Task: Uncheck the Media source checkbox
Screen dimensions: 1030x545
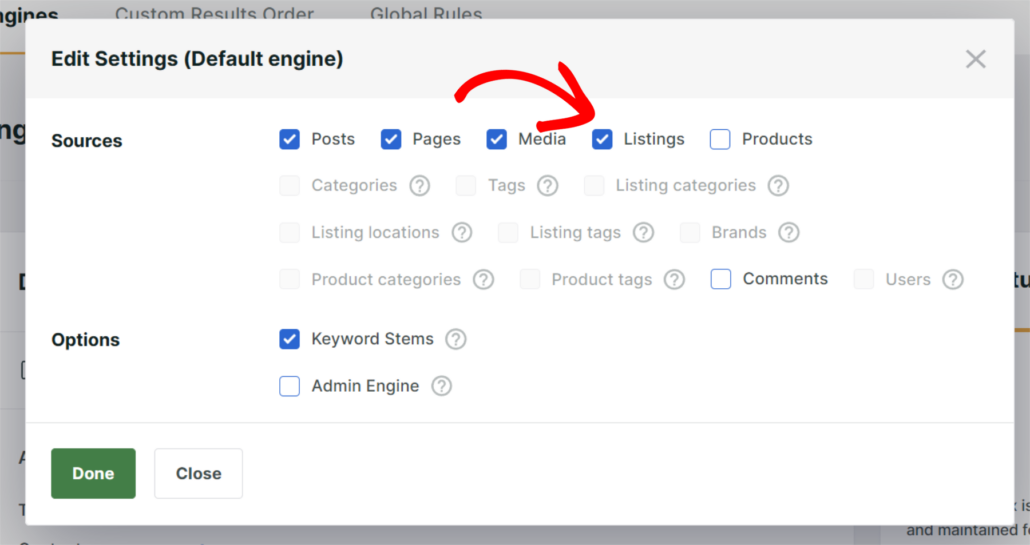Action: point(497,139)
